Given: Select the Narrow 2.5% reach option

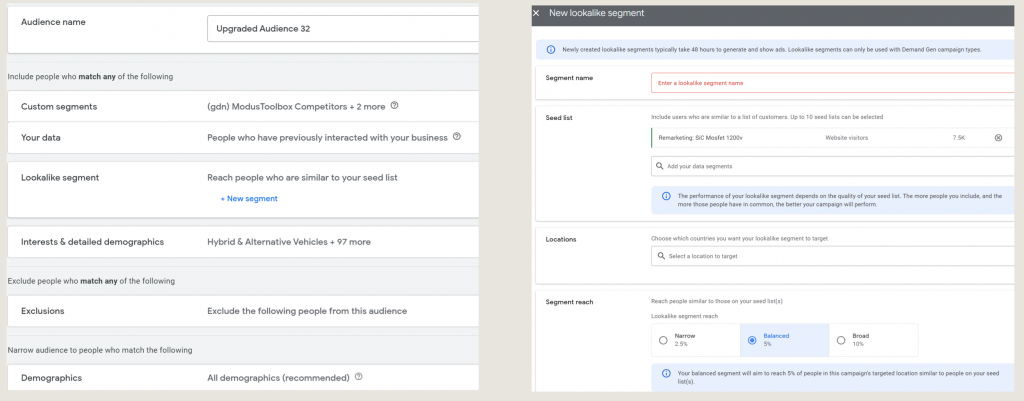Looking at the screenshot, I should pyautogui.click(x=664, y=340).
